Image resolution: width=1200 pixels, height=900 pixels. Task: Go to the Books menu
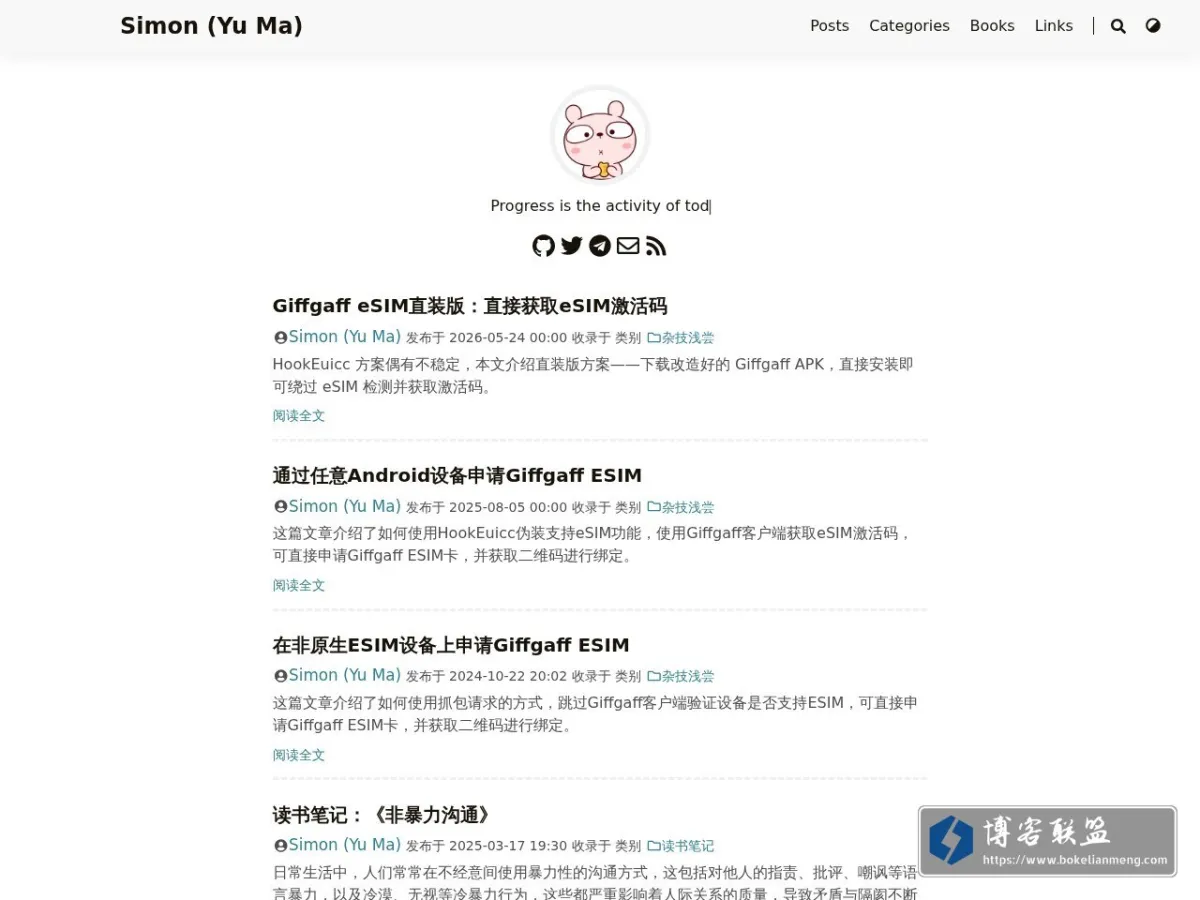click(992, 26)
